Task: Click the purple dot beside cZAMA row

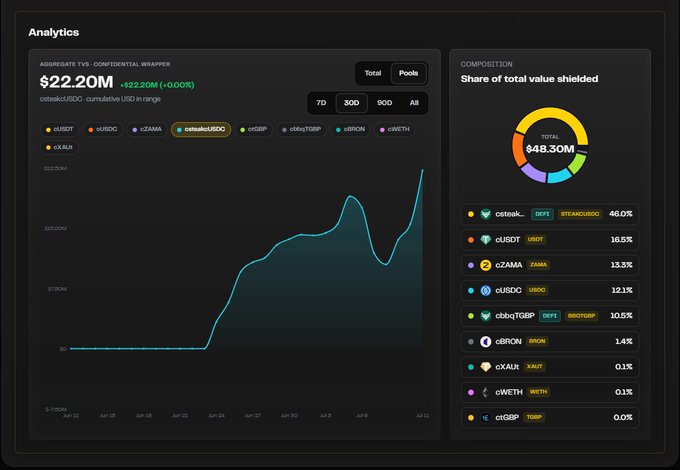Action: (x=471, y=265)
